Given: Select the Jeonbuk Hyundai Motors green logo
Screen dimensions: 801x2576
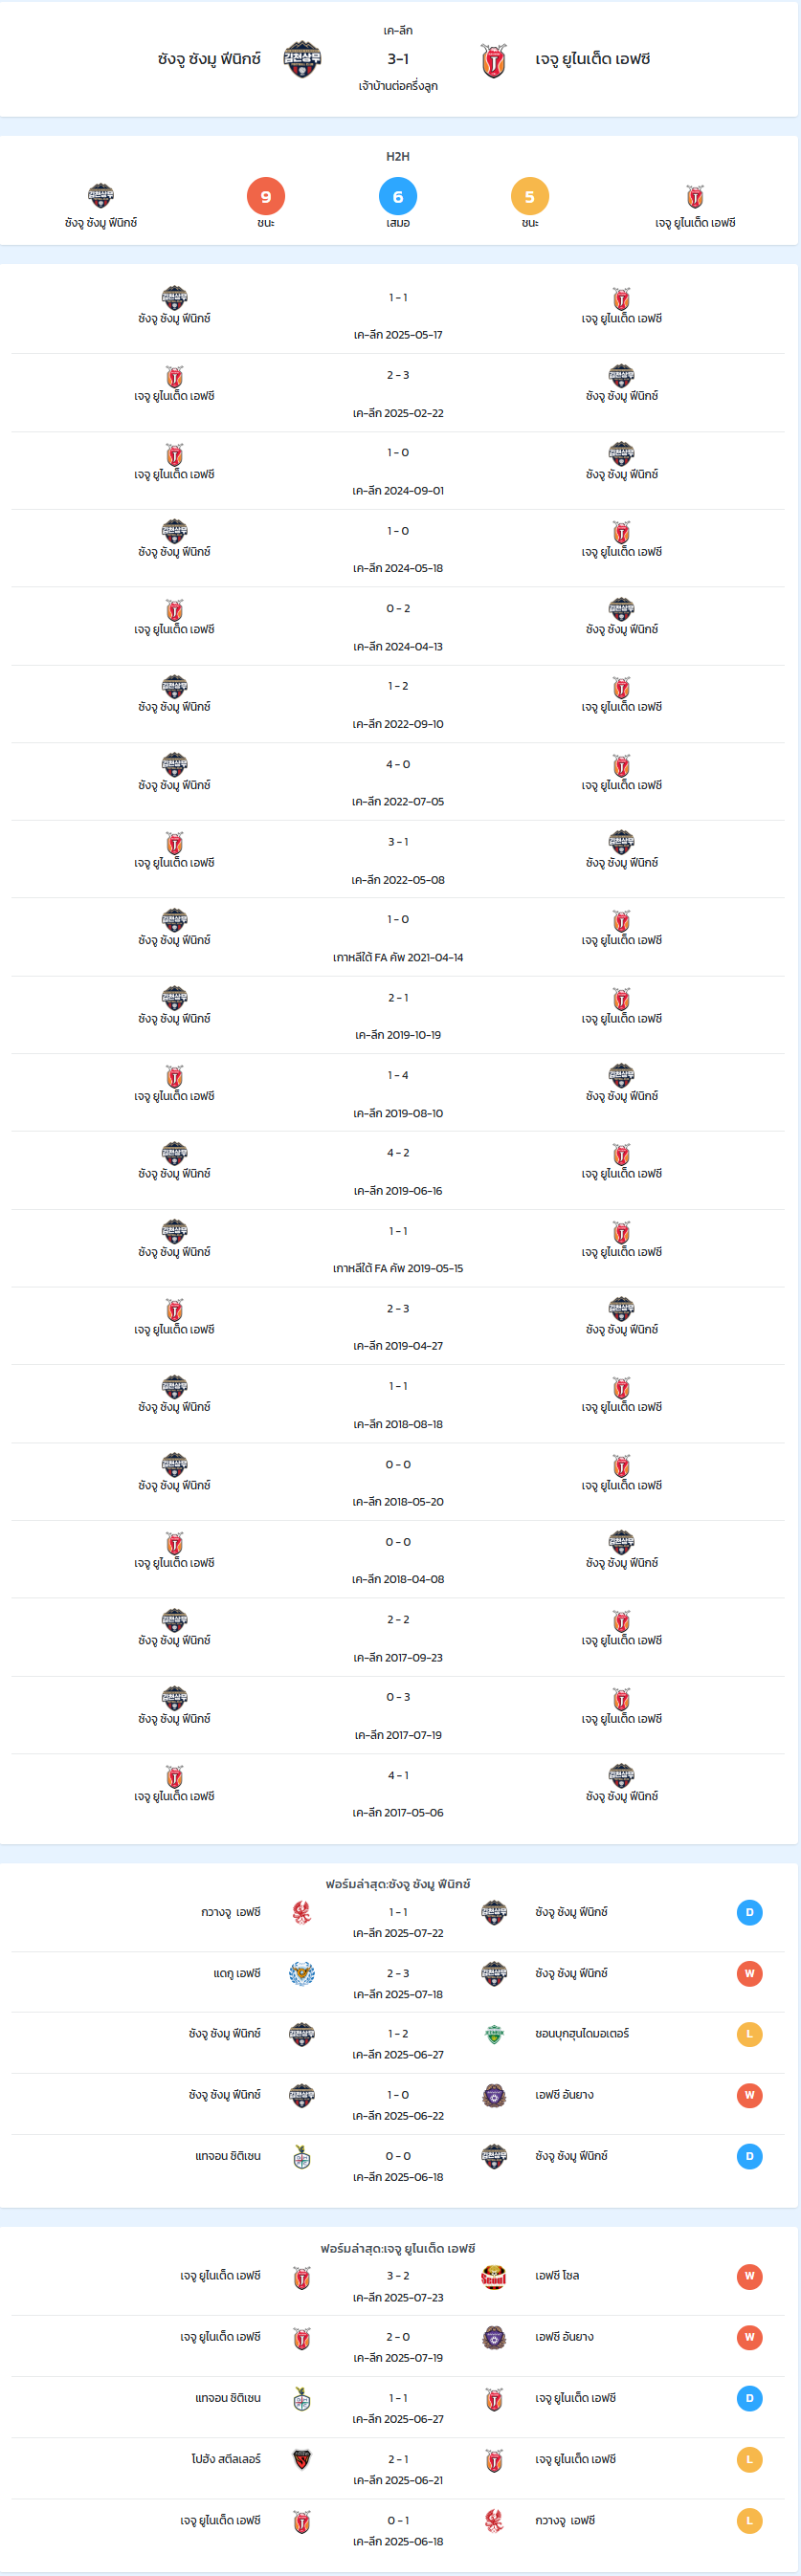Looking at the screenshot, I should pyautogui.click(x=494, y=2034).
